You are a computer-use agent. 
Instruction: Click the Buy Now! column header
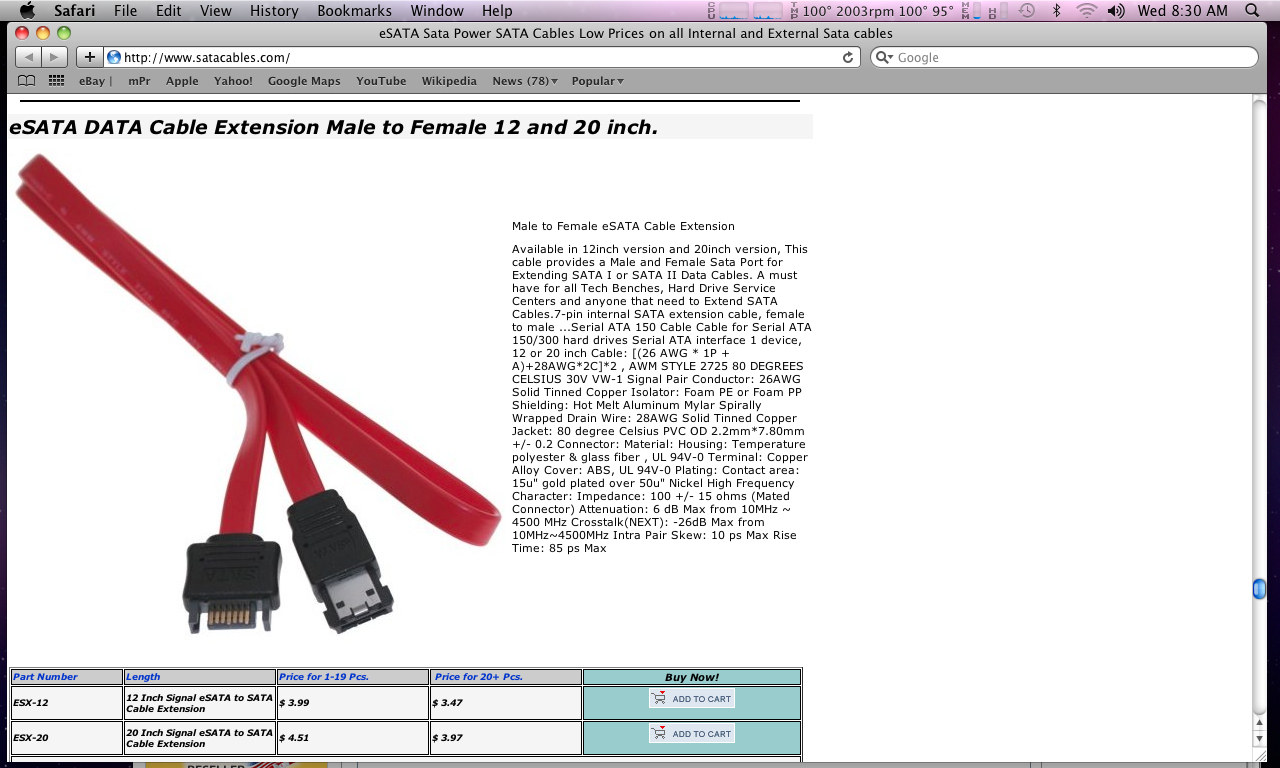point(691,677)
